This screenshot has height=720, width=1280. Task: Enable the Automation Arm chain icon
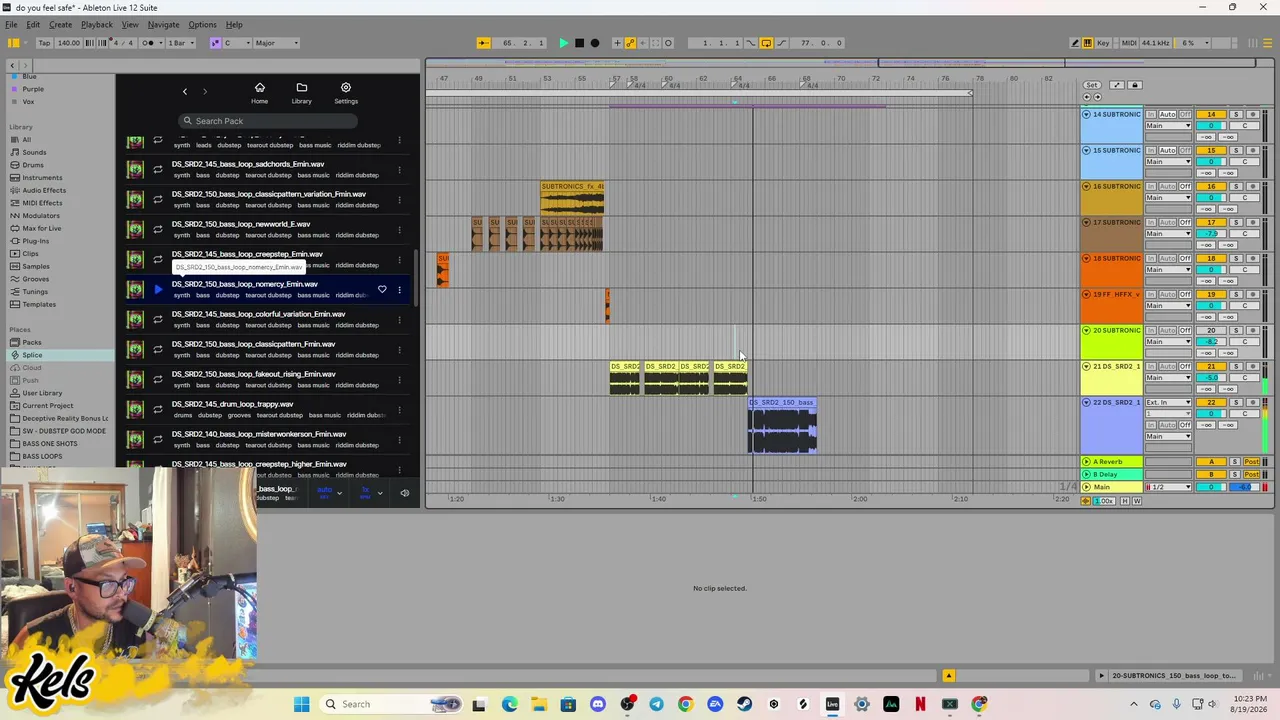point(630,43)
